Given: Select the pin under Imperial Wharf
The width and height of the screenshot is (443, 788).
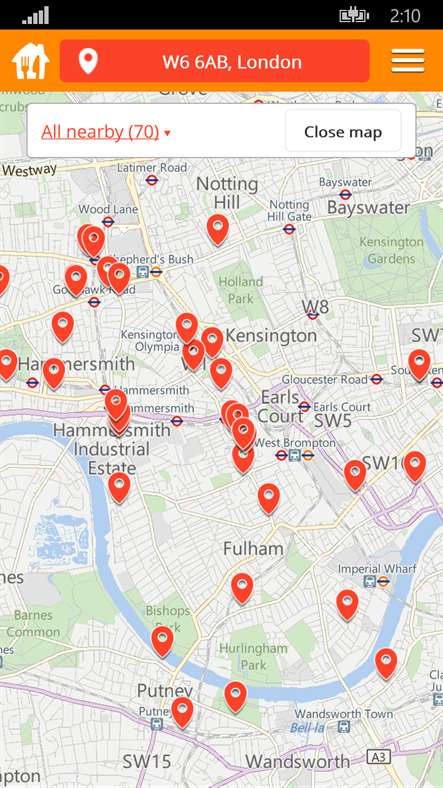Looking at the screenshot, I should click(x=347, y=605).
